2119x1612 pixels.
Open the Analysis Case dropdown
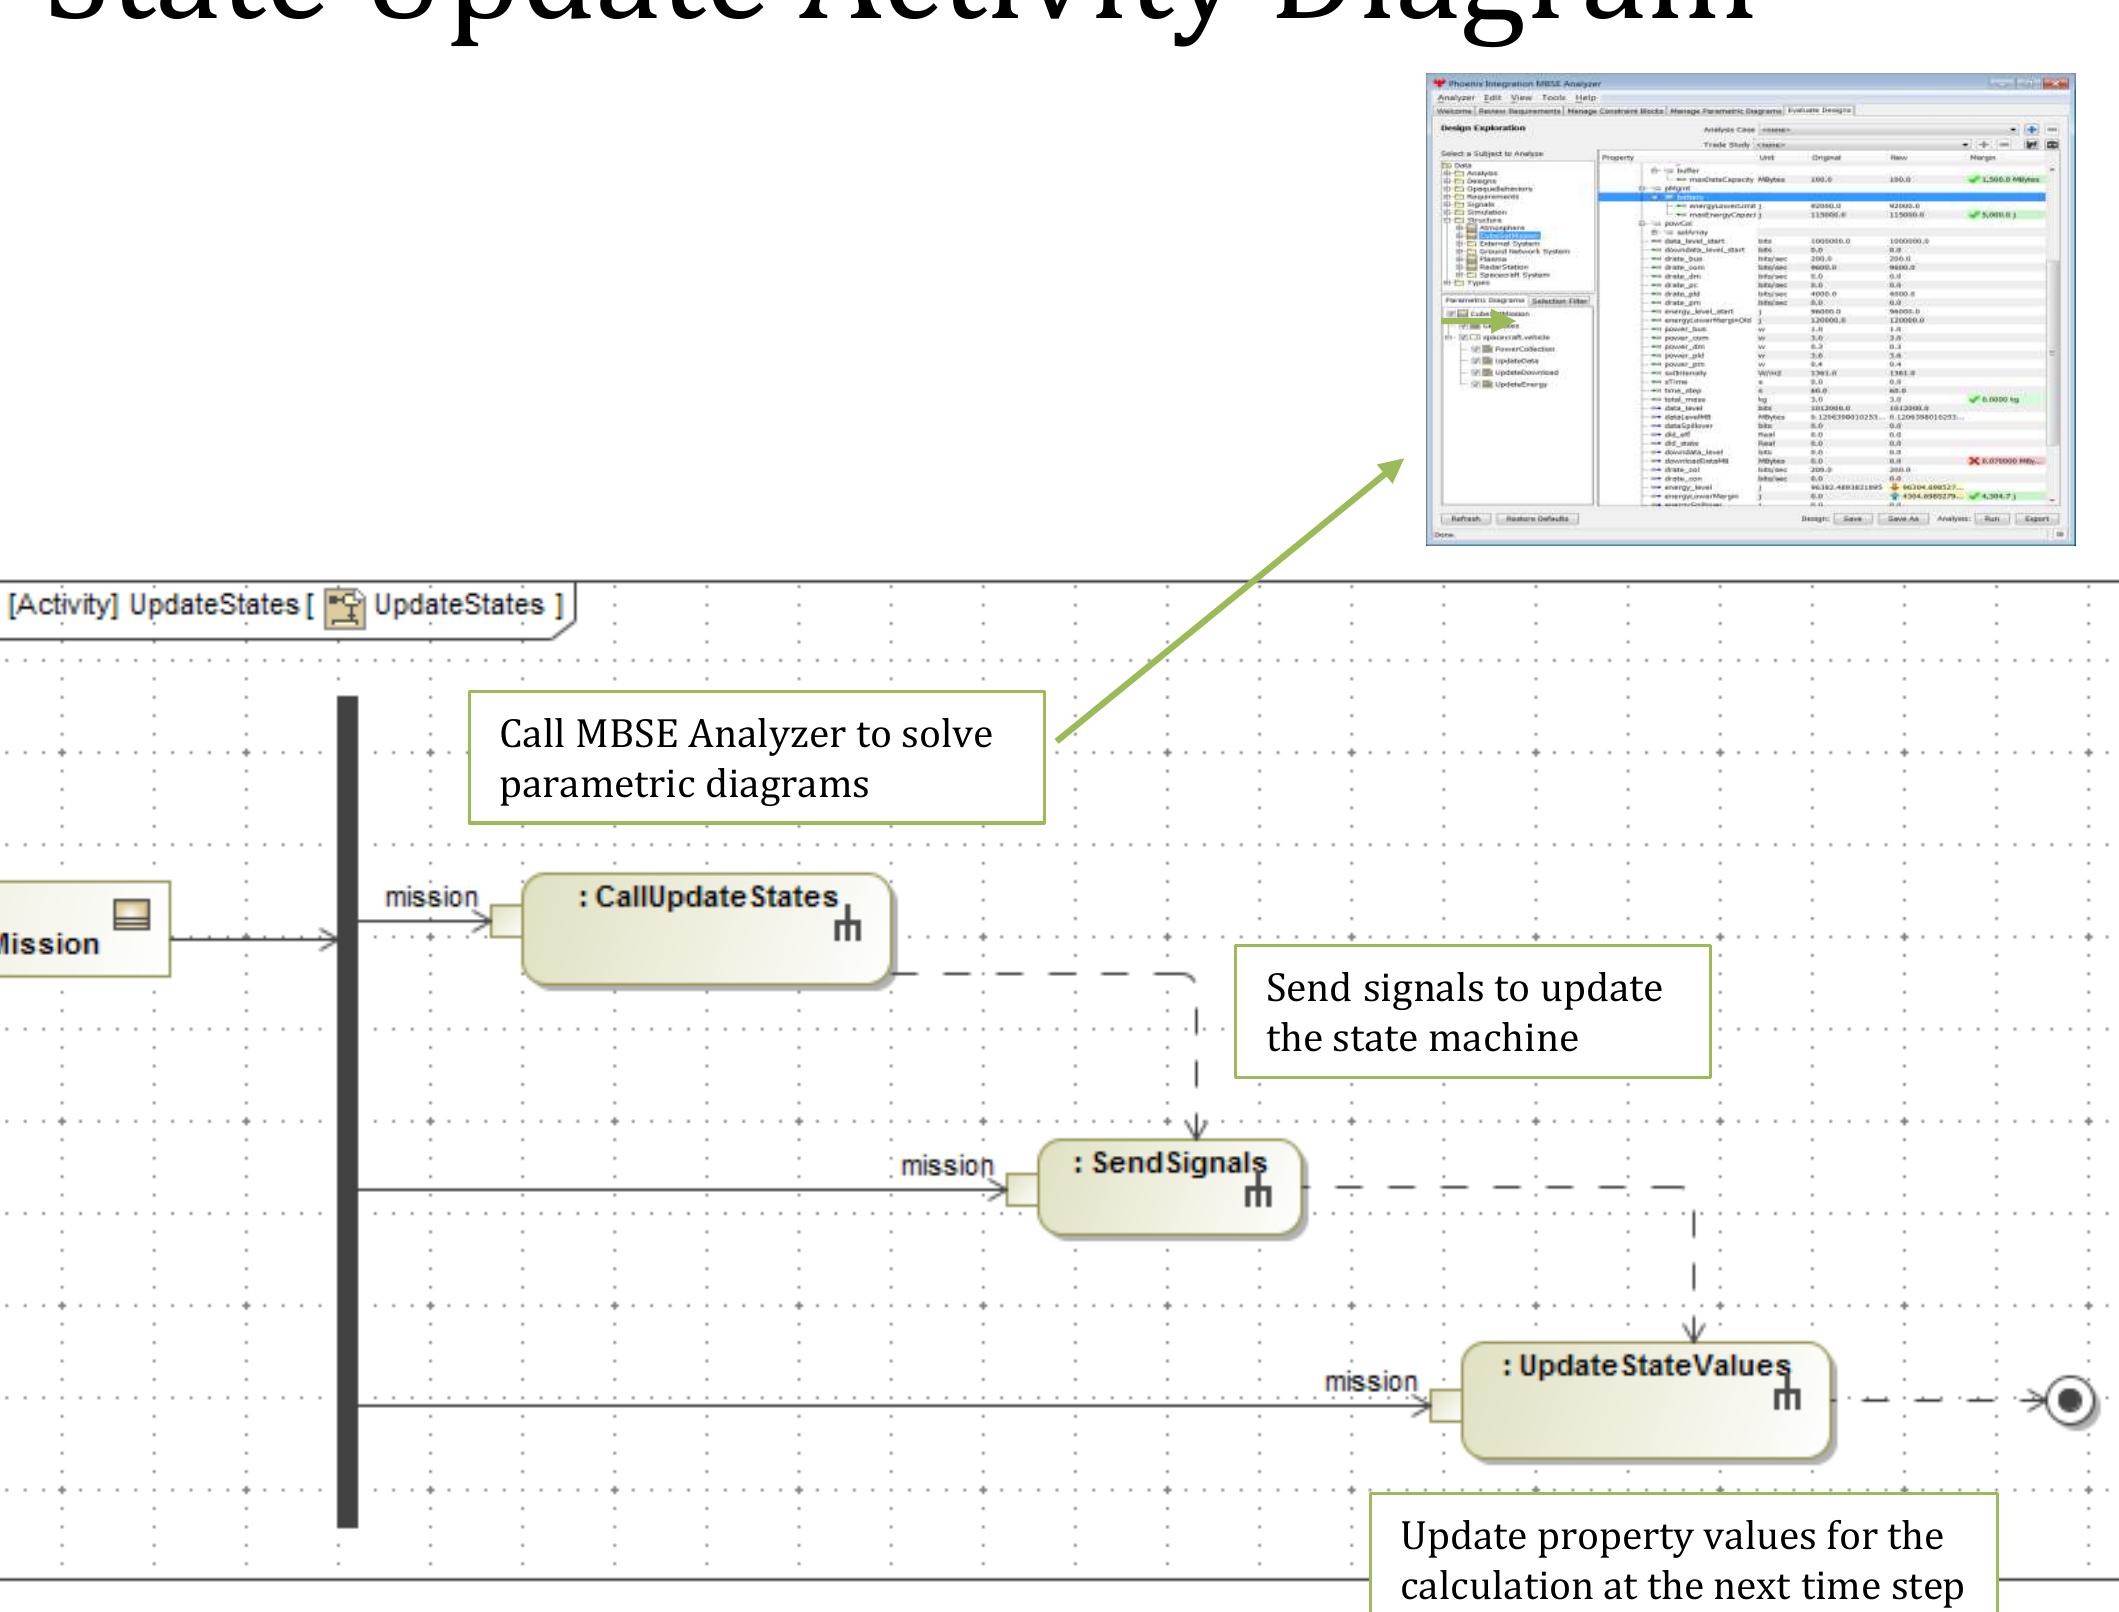tap(2011, 130)
